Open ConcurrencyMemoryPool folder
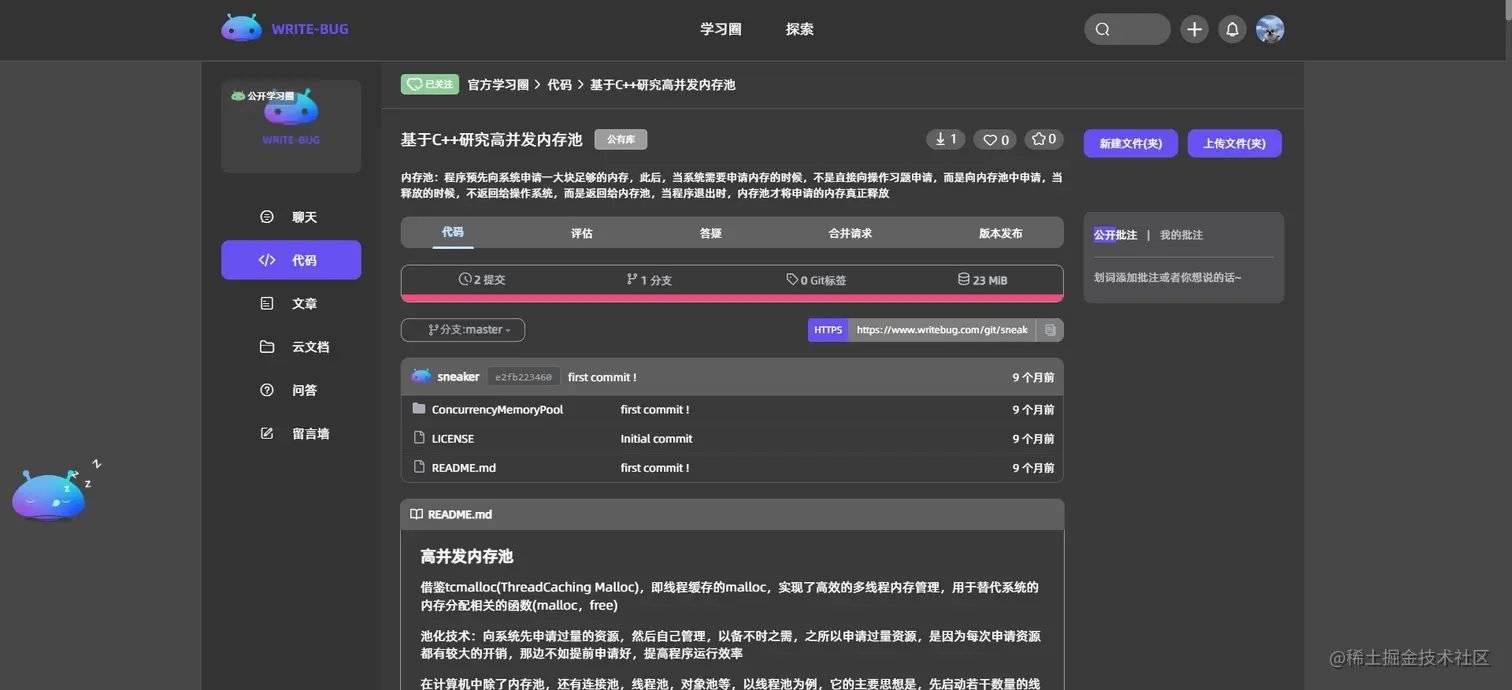Image resolution: width=1512 pixels, height=690 pixels. (497, 409)
